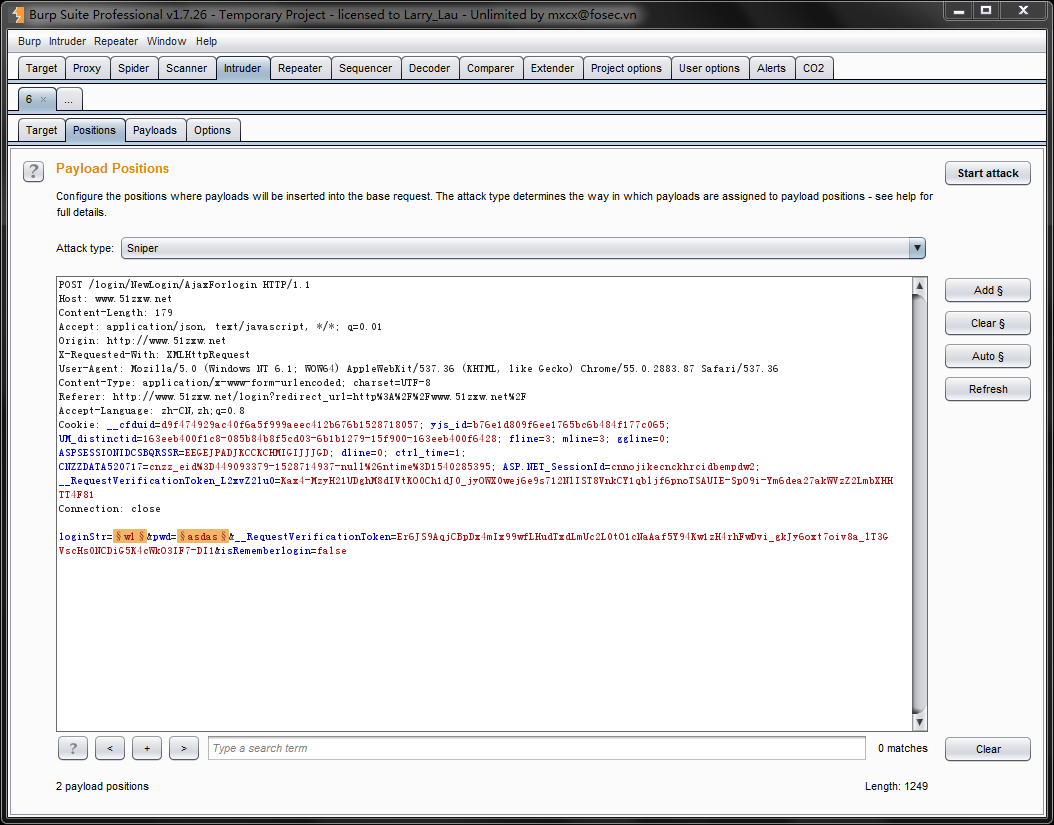Select the Positions sub-tab
Screen dimensions: 1054x825
pyautogui.click(x=94, y=130)
